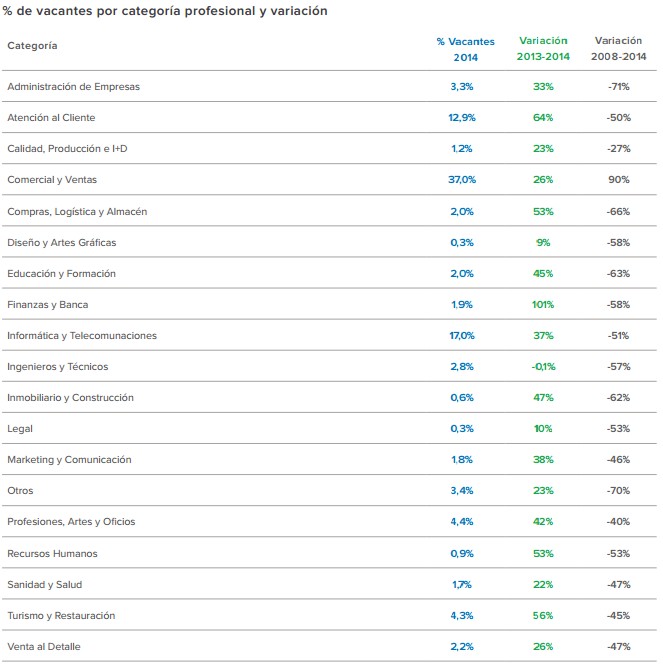Image resolution: width=663 pixels, height=669 pixels.
Task: Select the Venta al Detalle row label
Action: 43,647
